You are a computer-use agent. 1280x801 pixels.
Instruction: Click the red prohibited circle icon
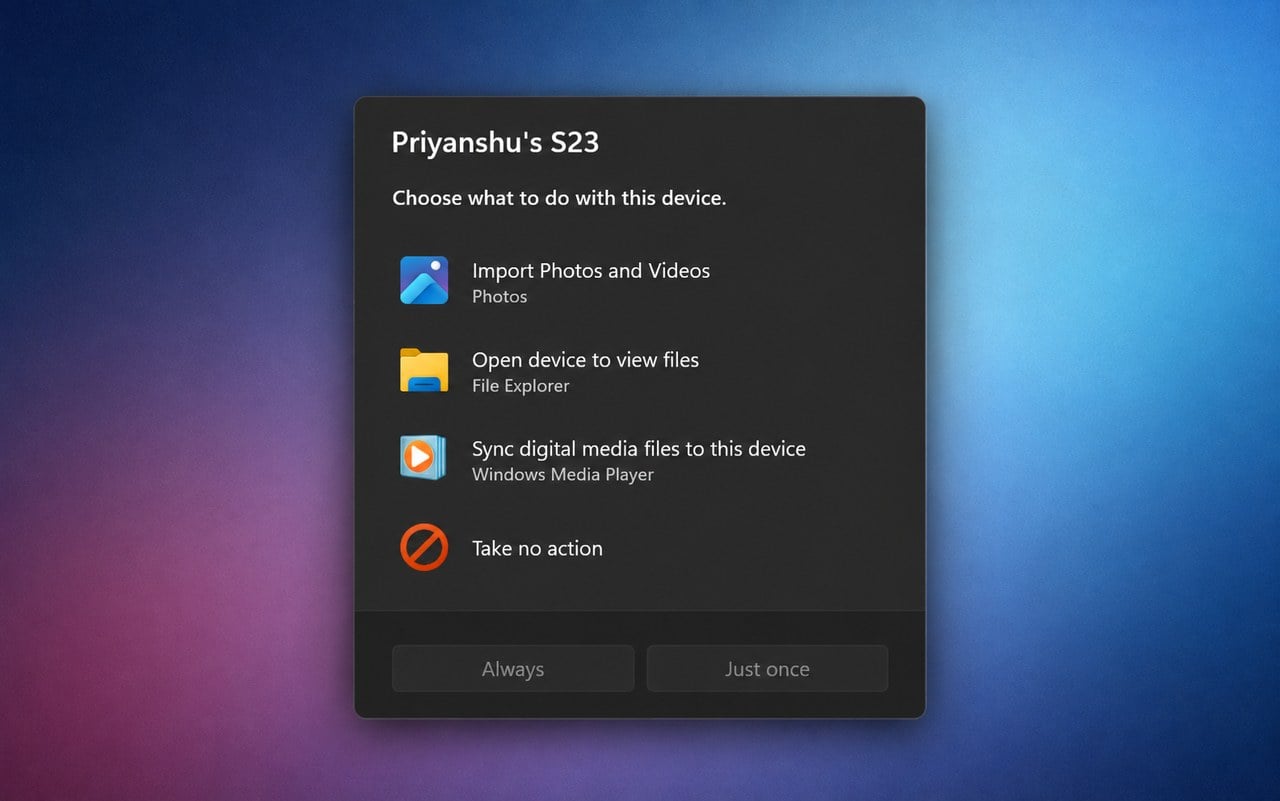tap(424, 548)
